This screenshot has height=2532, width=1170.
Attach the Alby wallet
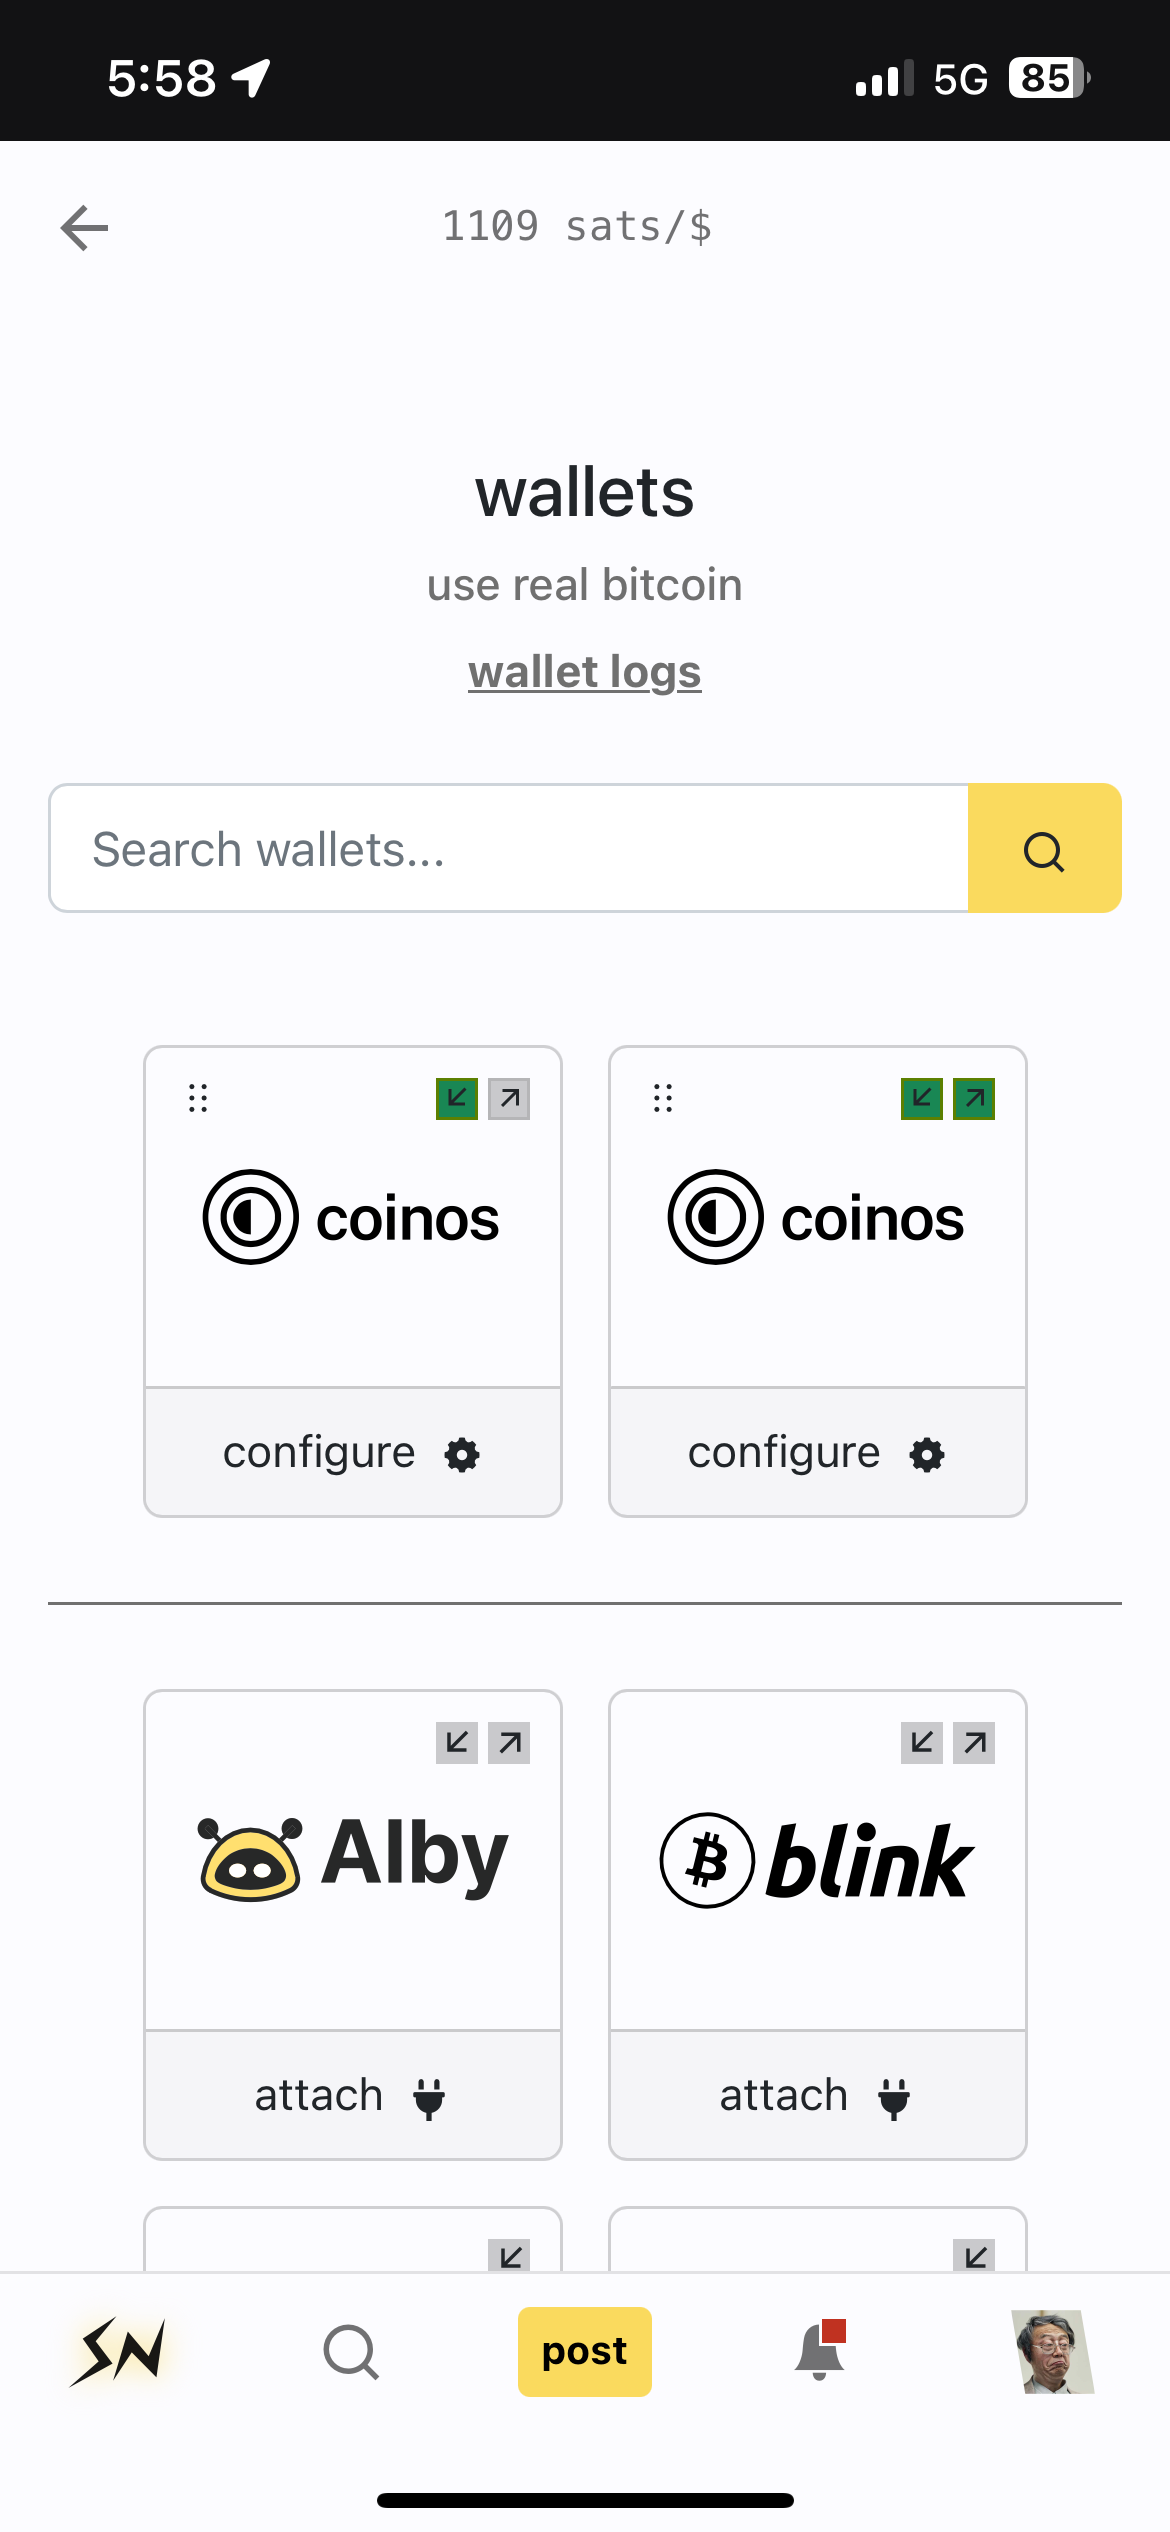[x=352, y=2096]
